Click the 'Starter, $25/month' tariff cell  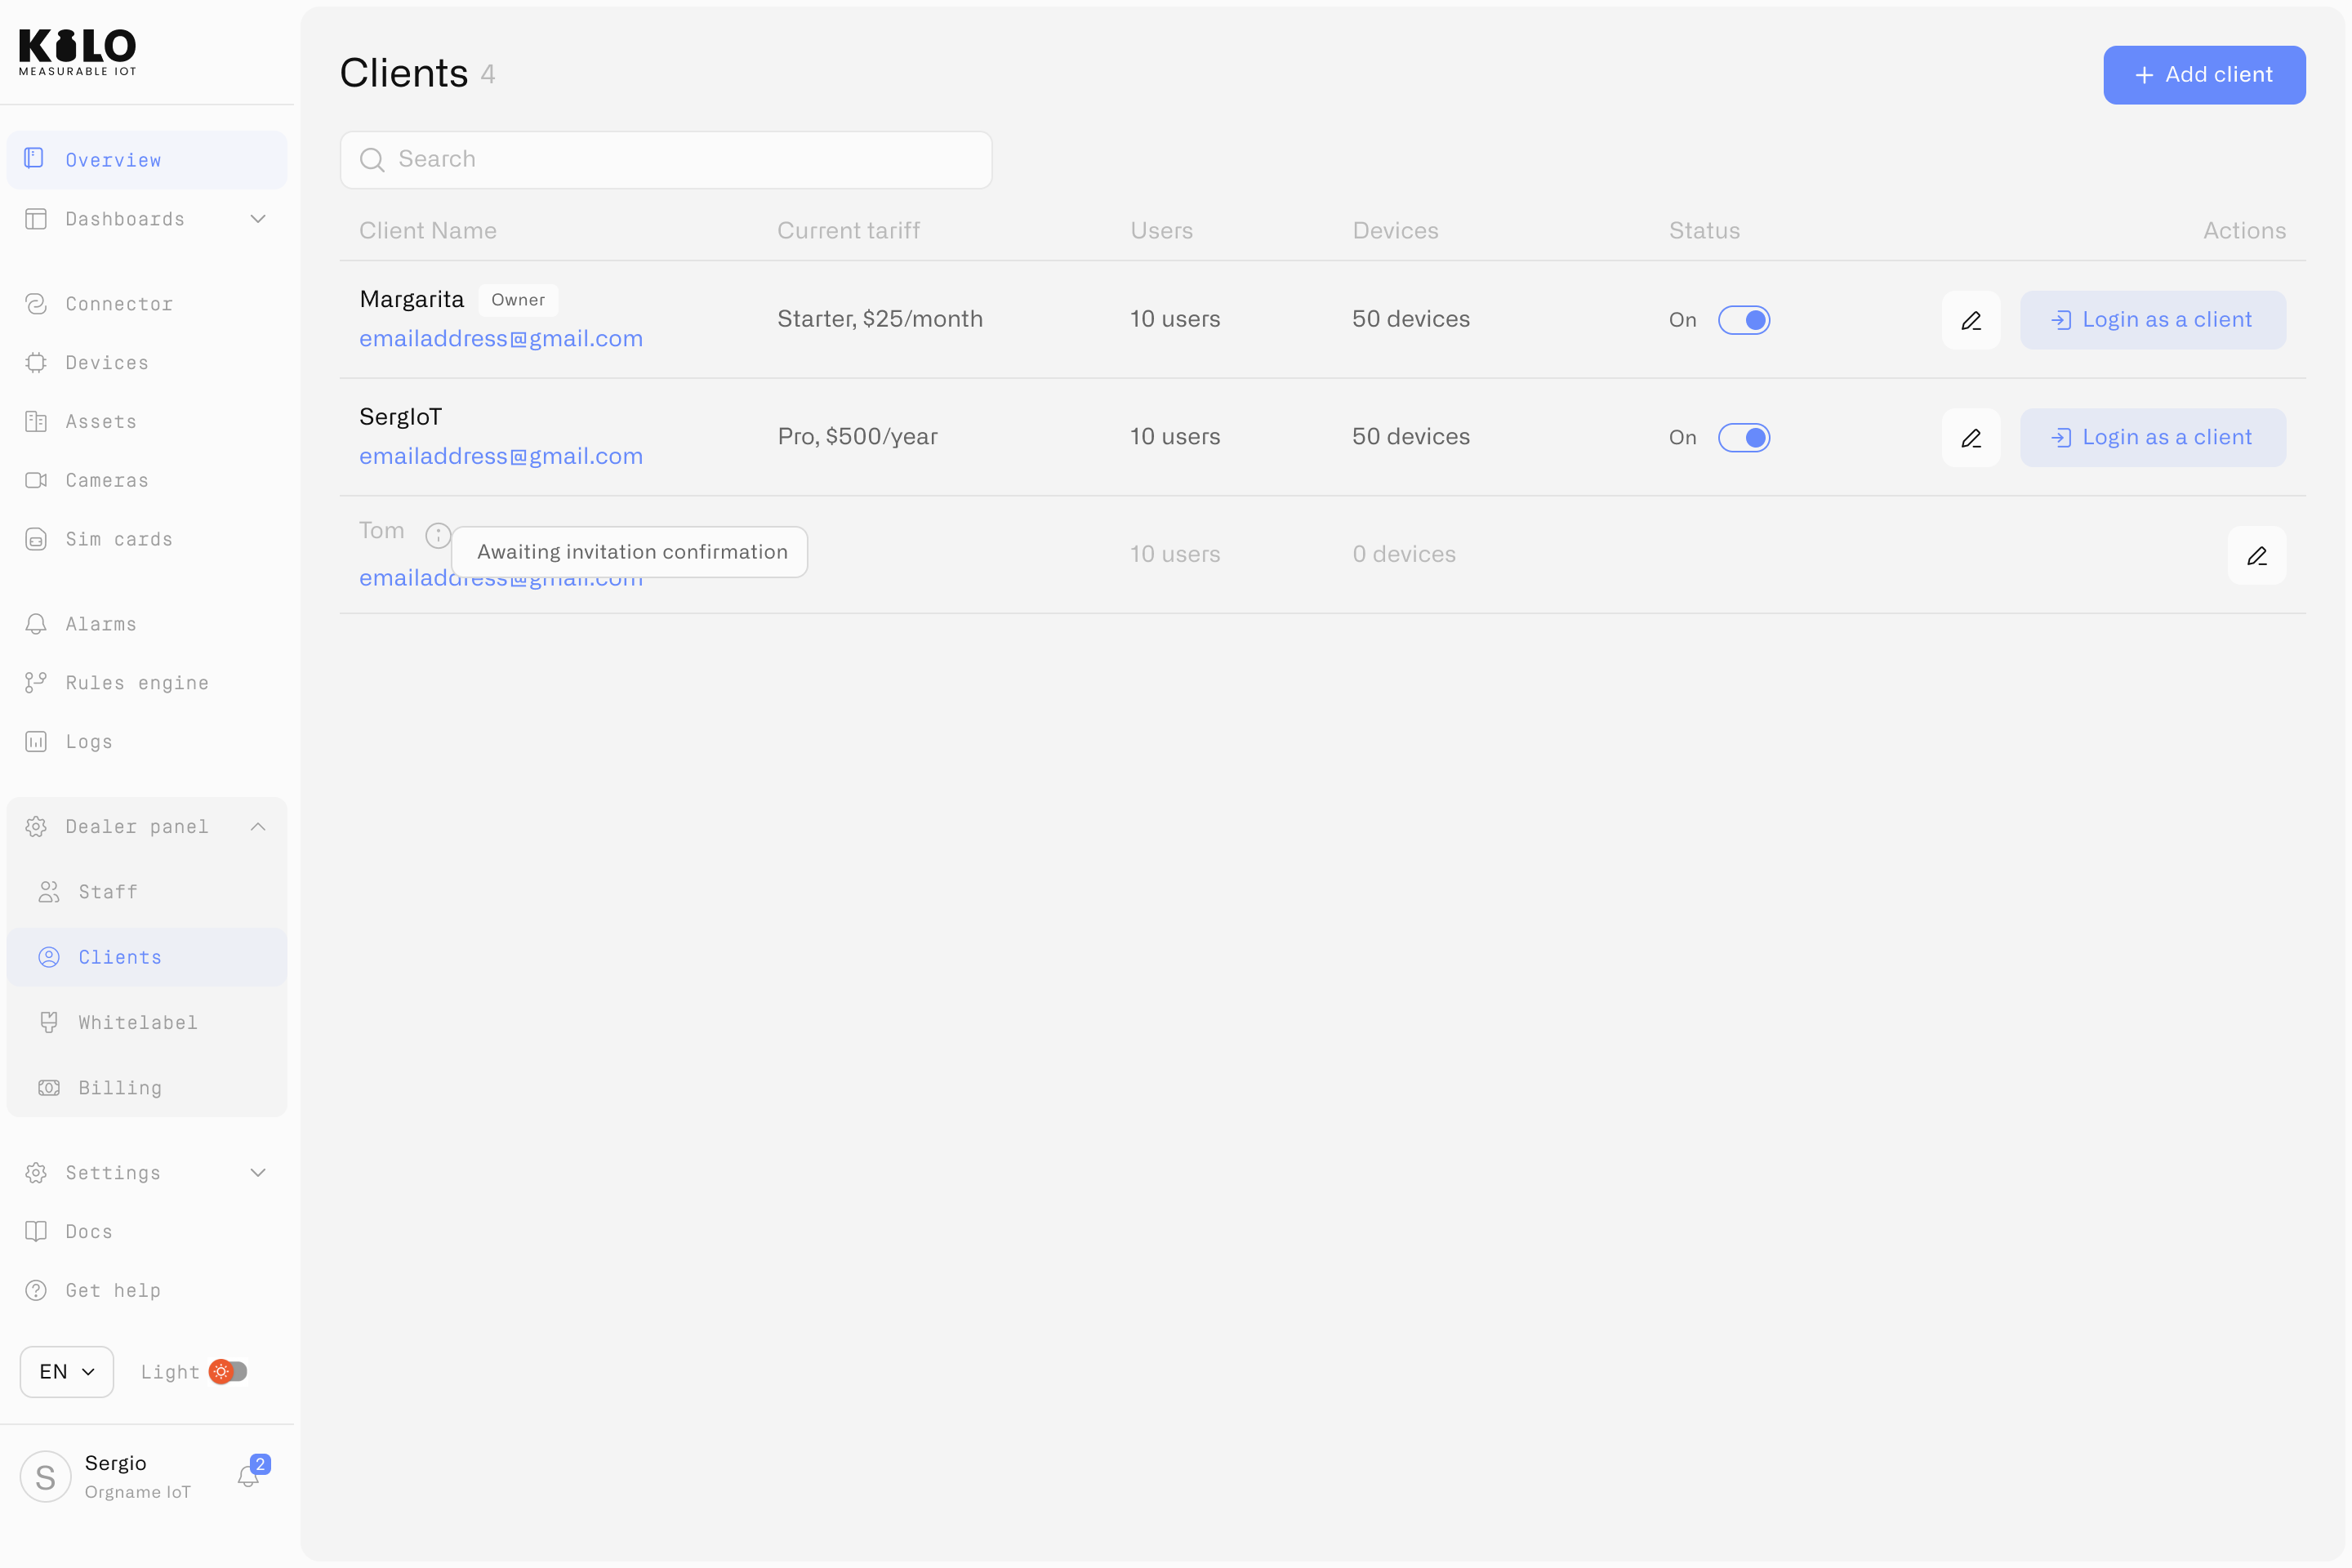[880, 319]
